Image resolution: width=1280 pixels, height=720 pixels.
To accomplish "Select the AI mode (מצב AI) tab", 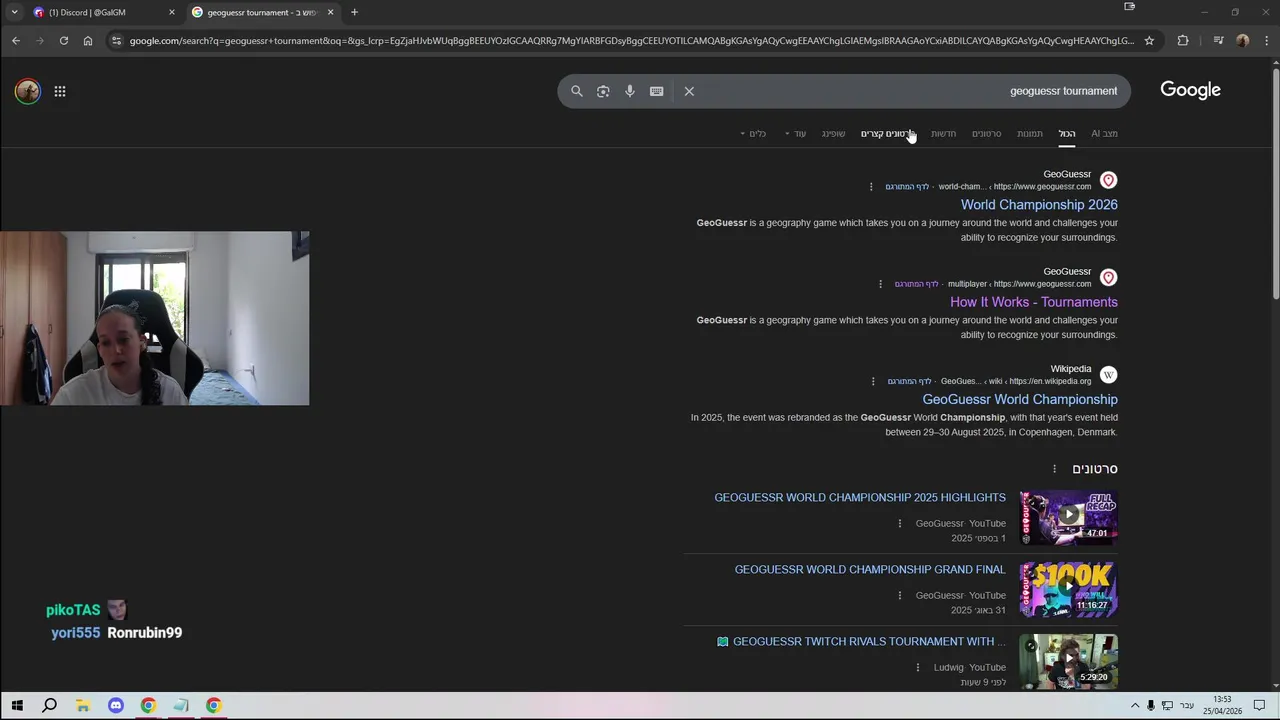I will [x=1104, y=134].
